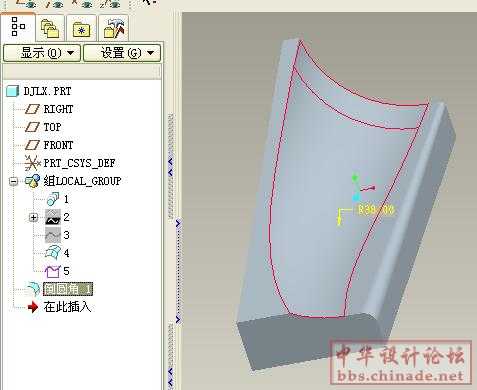Open the Favorites folder tab
This screenshot has height=390, width=477.
click(81, 28)
